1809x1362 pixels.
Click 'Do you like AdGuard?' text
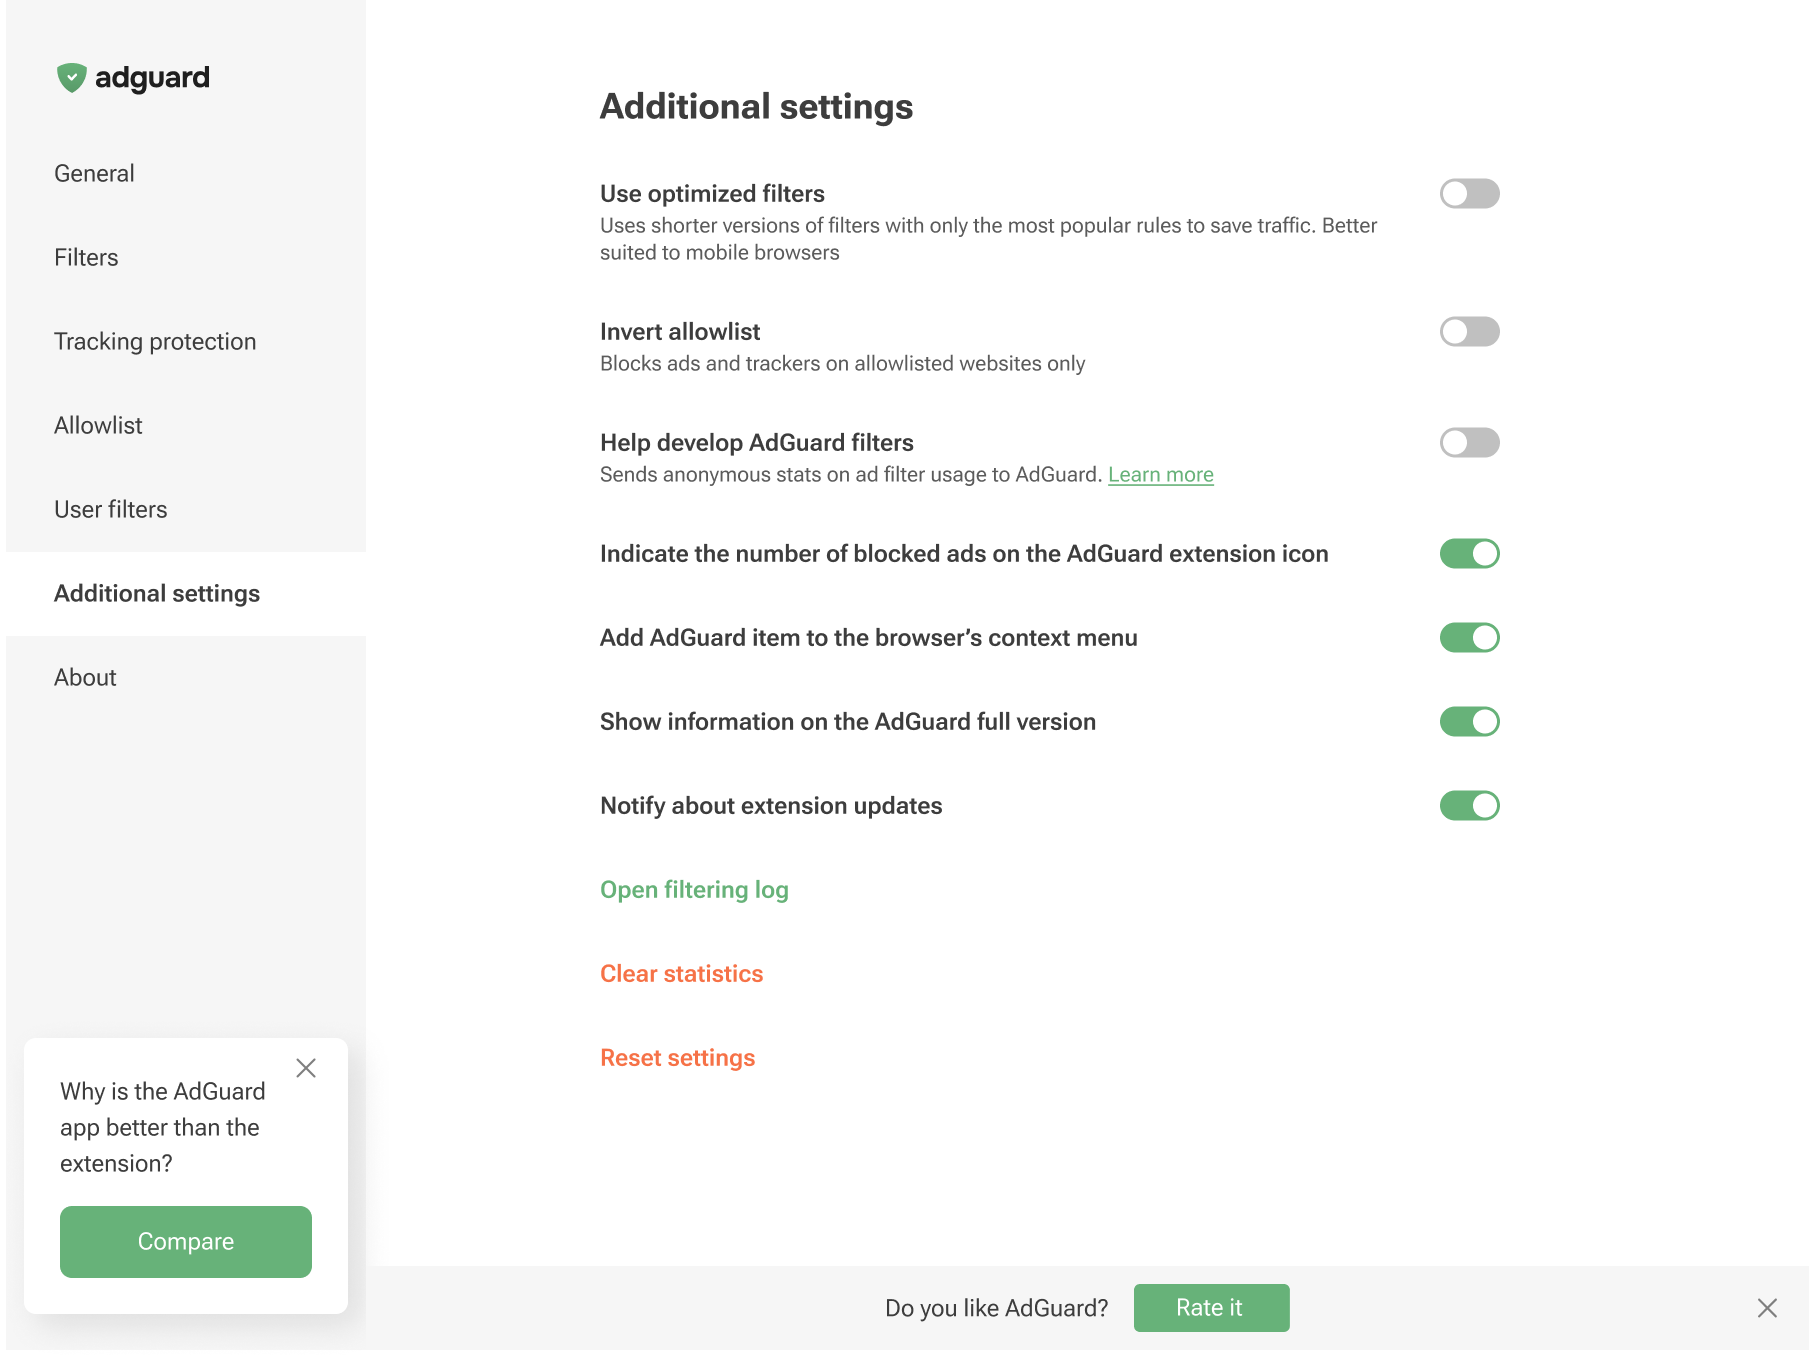point(996,1308)
